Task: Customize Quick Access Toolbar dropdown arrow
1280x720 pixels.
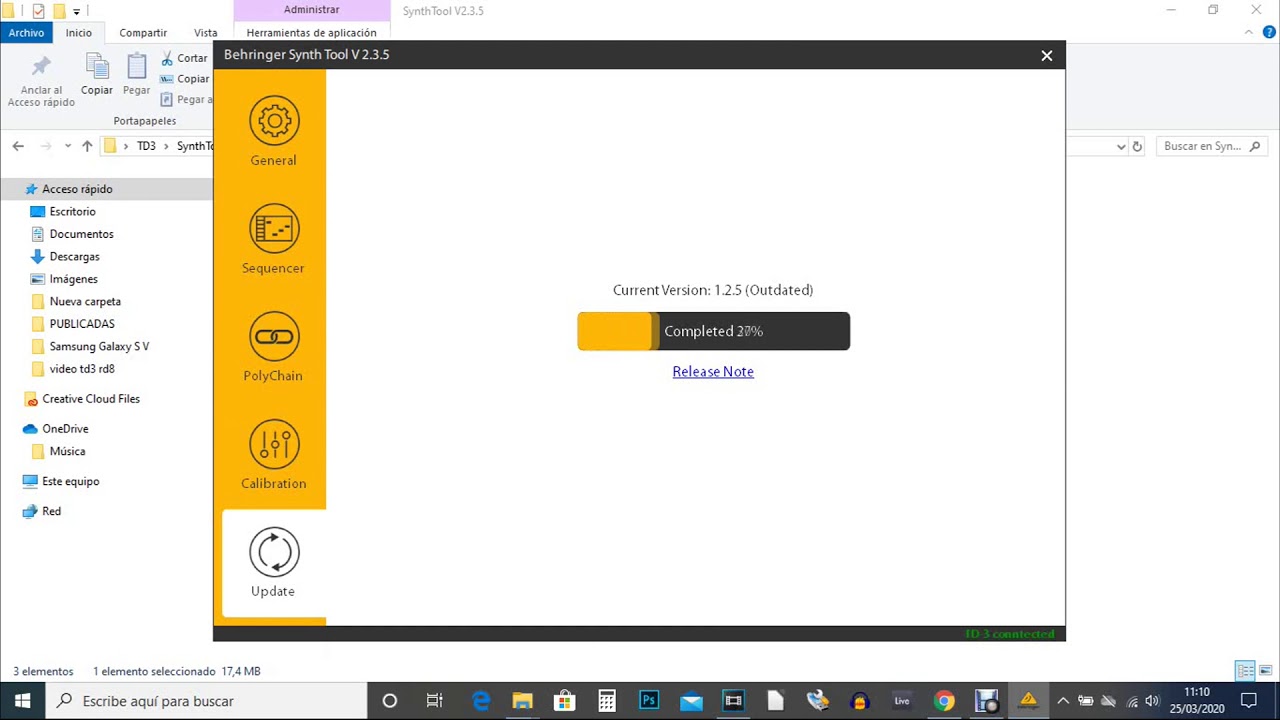Action: [x=76, y=11]
